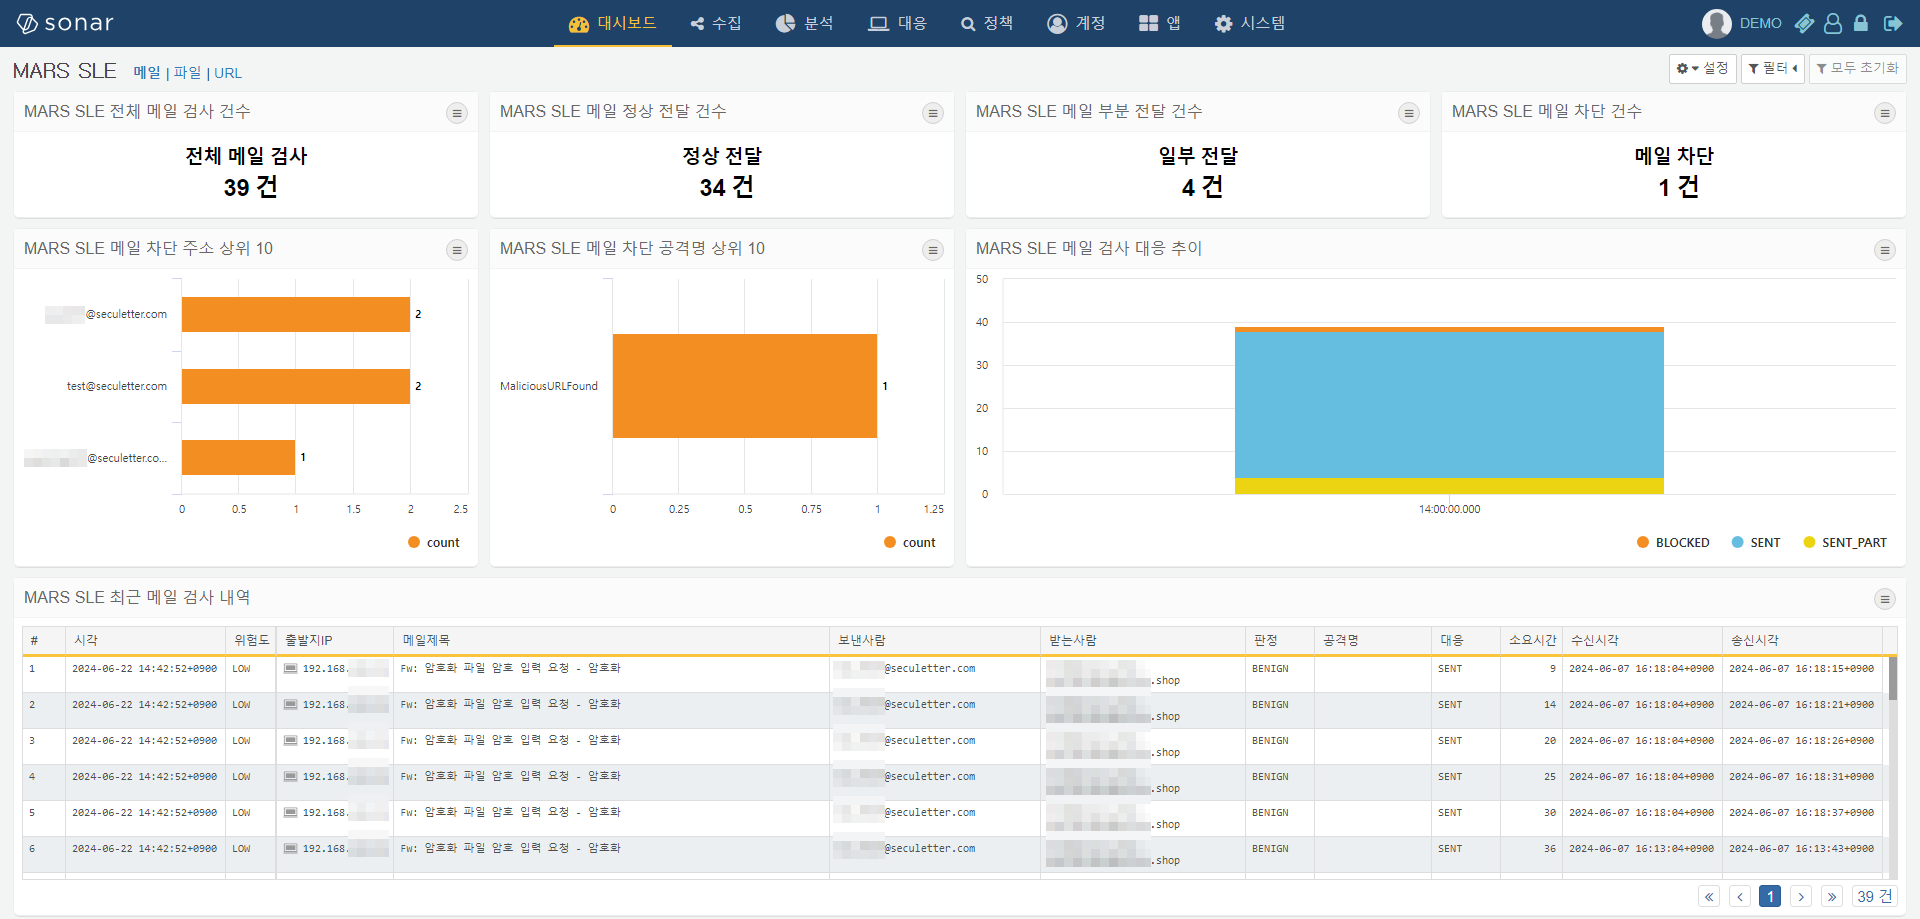Go to first page of table

coord(1709,896)
